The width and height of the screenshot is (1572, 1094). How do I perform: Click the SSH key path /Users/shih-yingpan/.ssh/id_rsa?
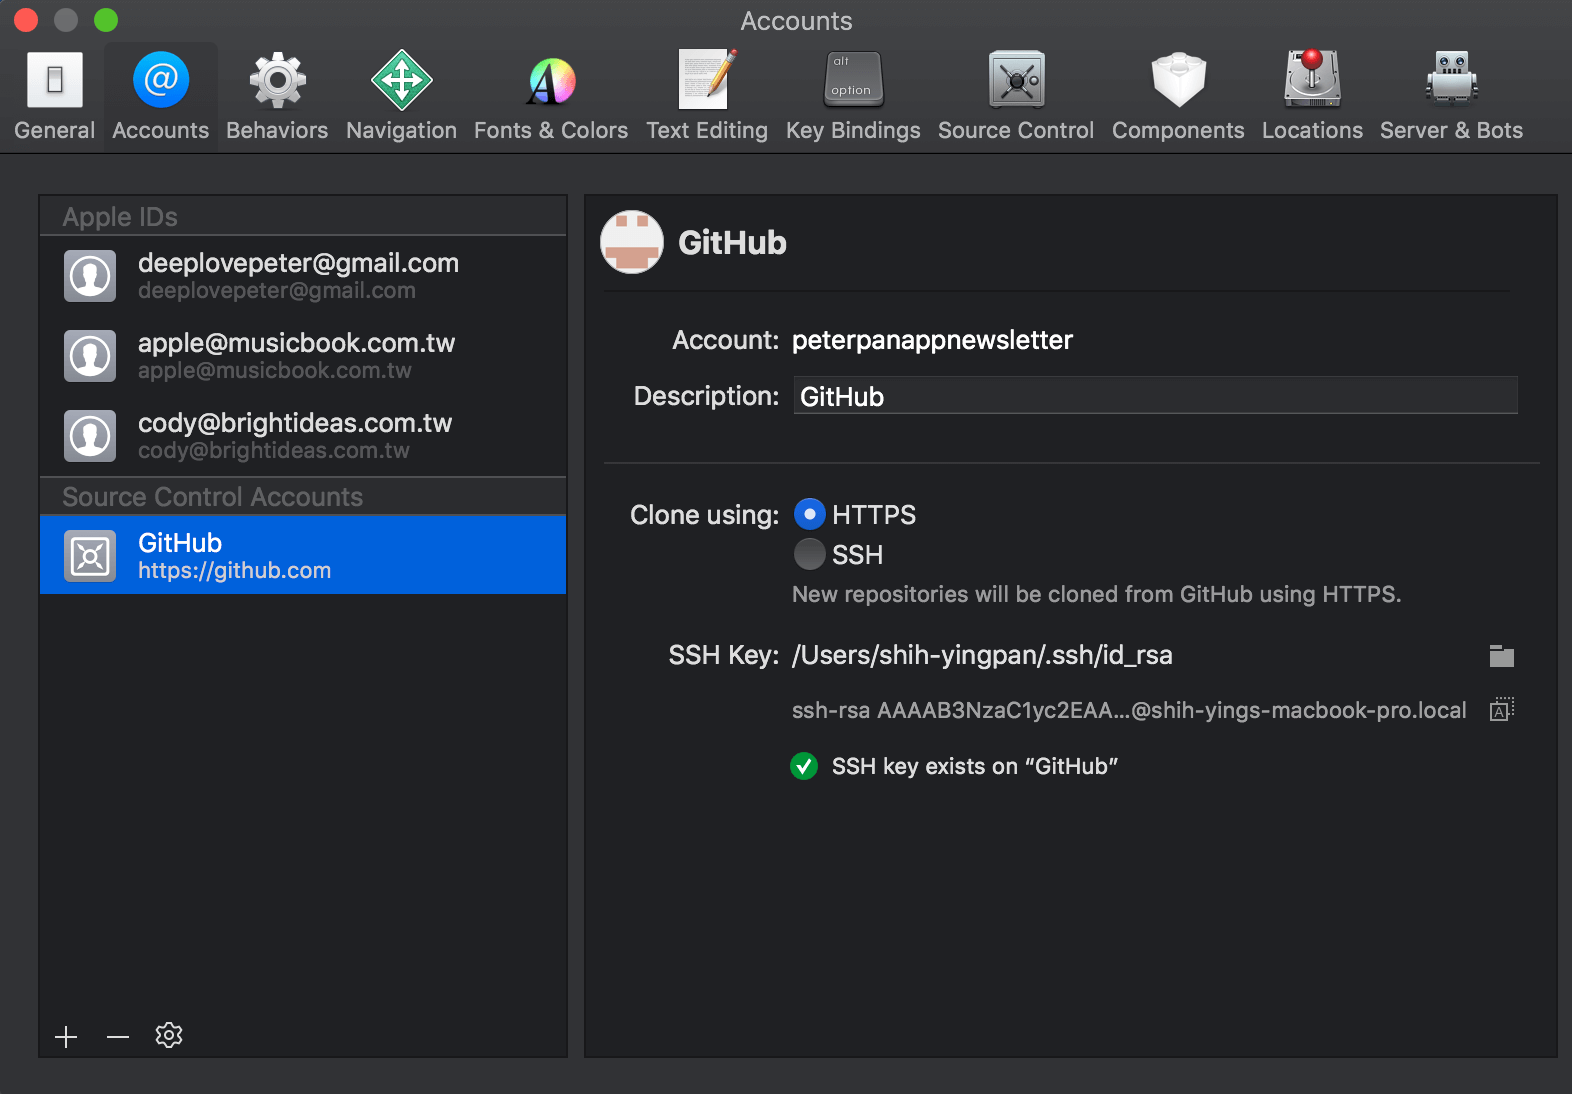(982, 655)
